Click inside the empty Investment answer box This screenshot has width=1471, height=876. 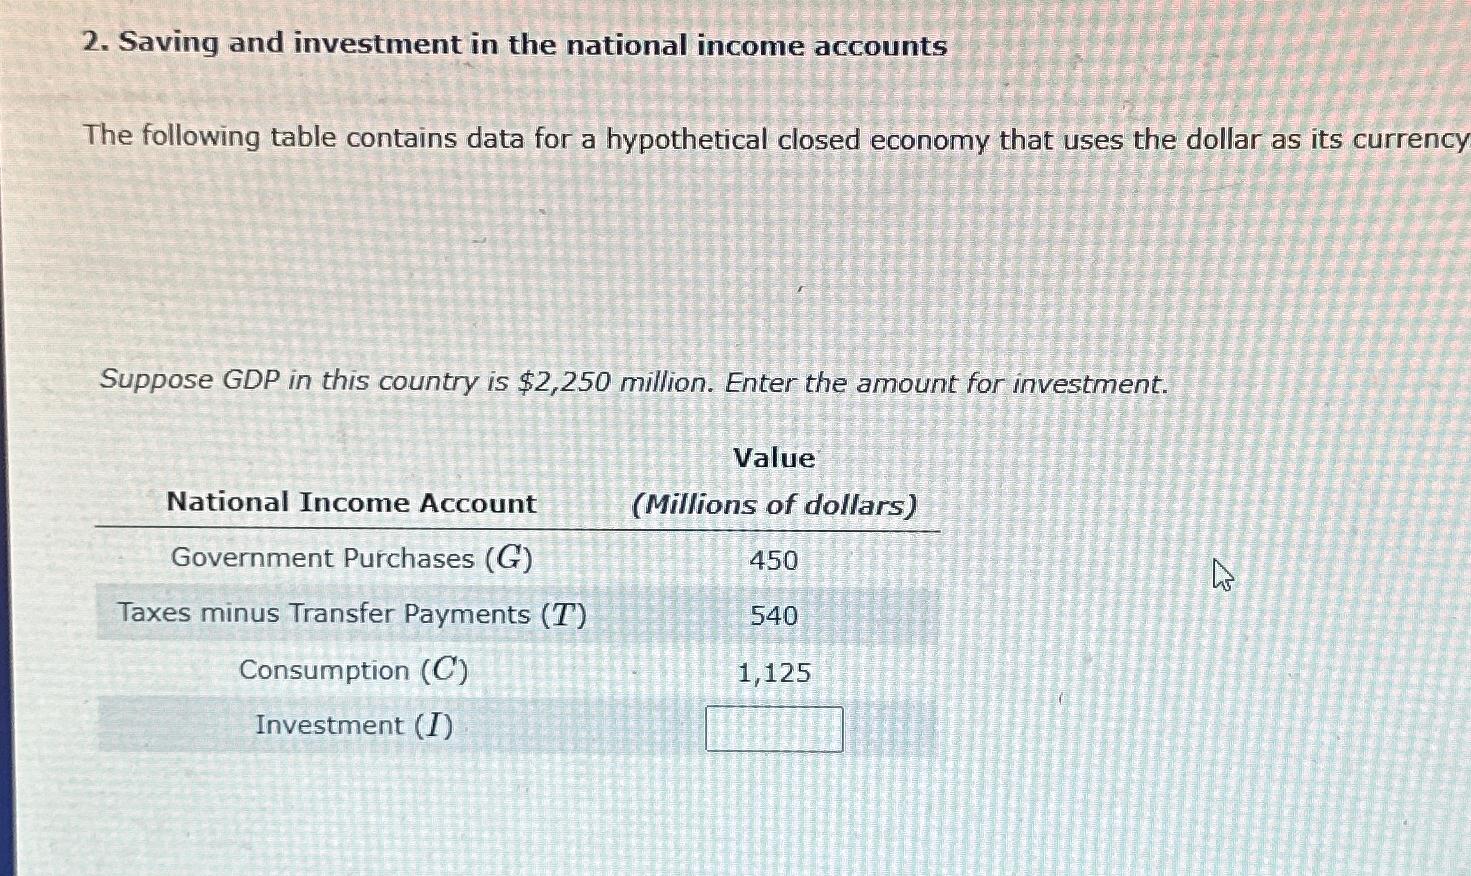pos(774,729)
